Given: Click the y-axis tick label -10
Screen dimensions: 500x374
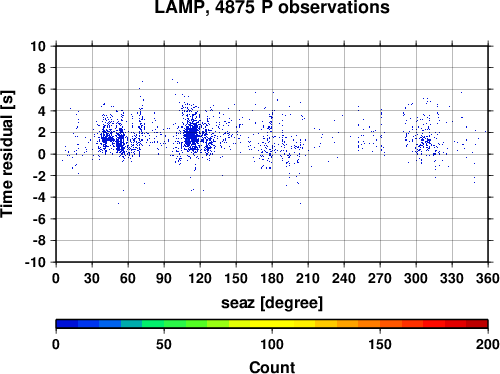Looking at the screenshot, I should tap(35, 262).
